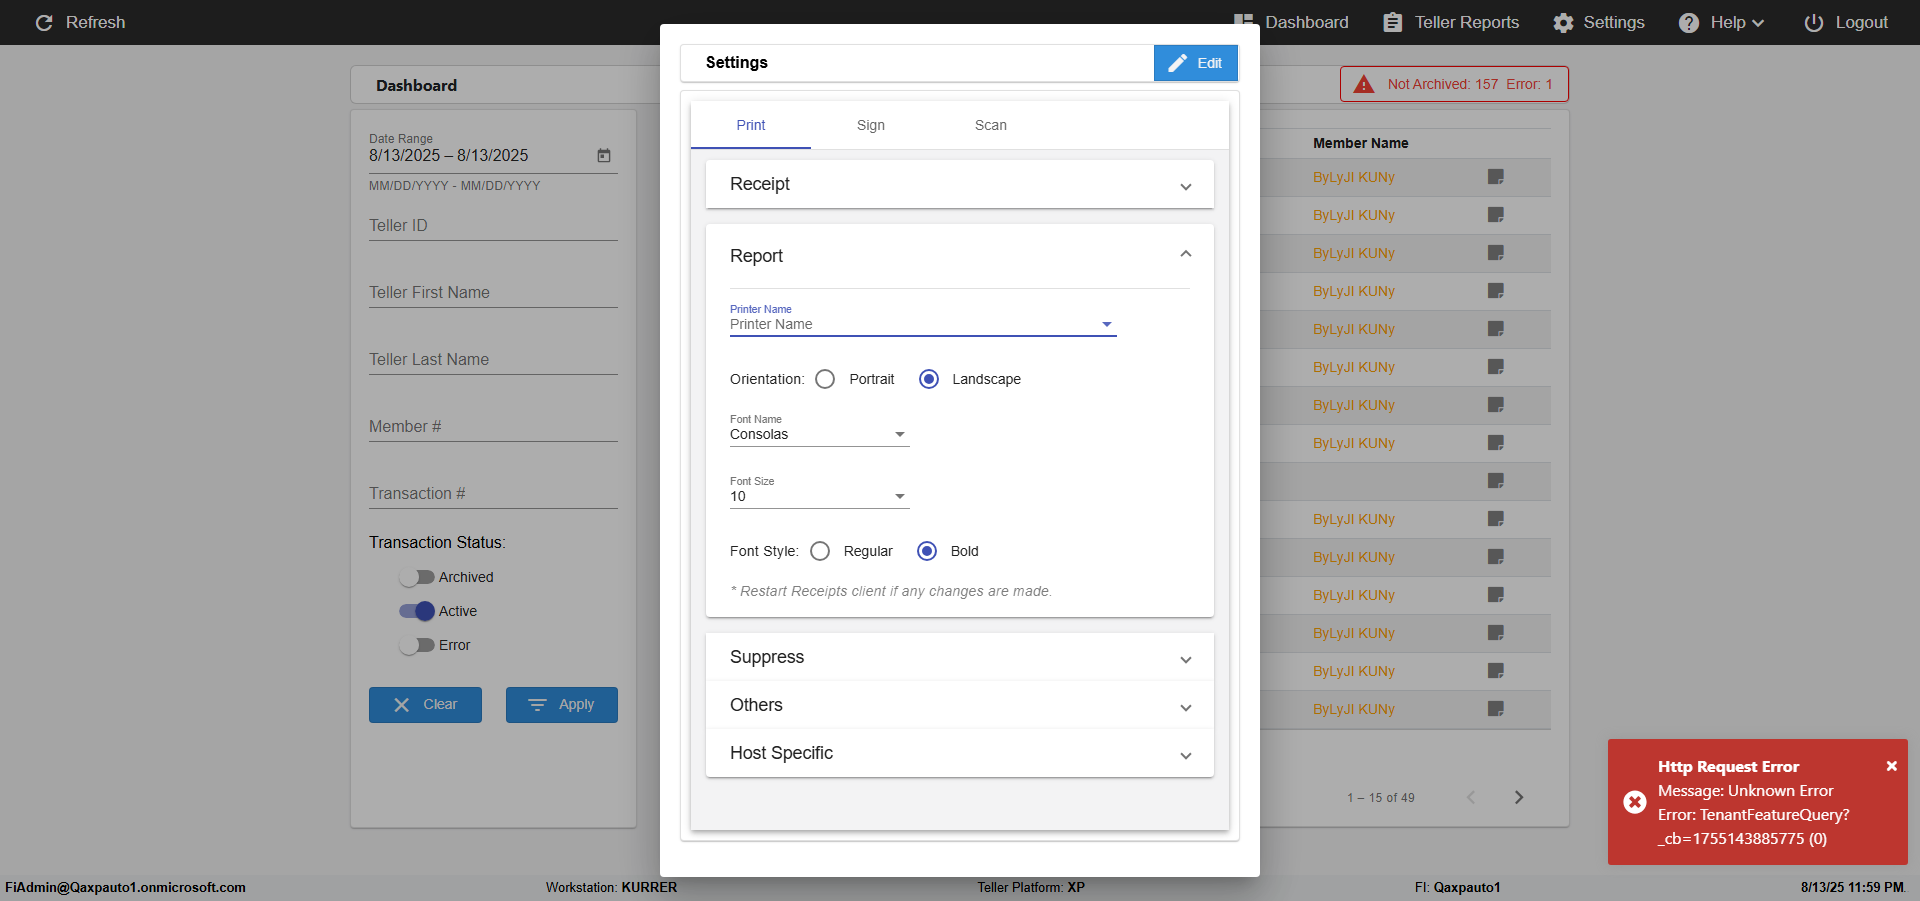Select Portrait orientation

[825, 379]
